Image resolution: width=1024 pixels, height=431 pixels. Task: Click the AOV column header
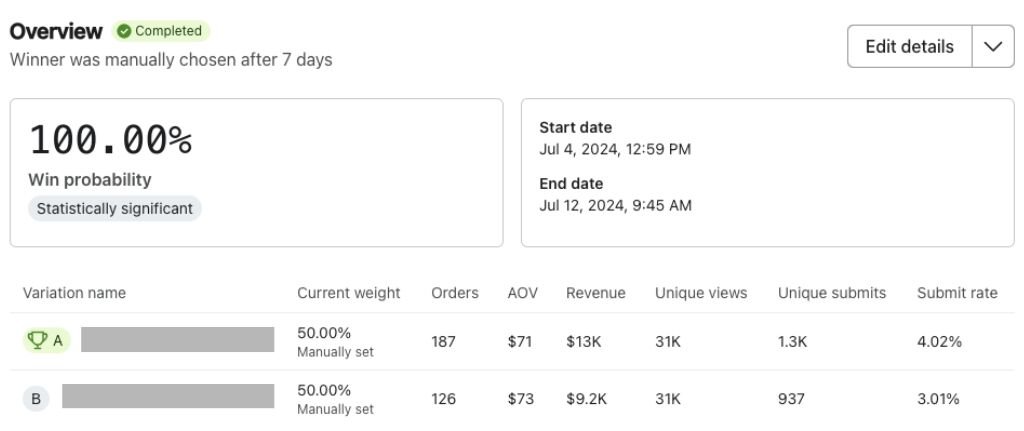(x=522, y=293)
